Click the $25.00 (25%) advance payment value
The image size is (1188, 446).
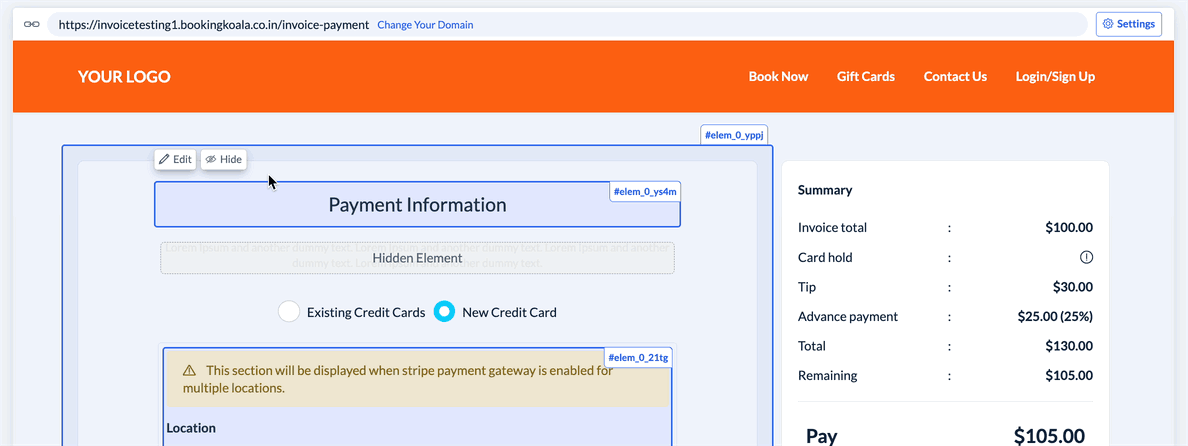pos(1055,317)
